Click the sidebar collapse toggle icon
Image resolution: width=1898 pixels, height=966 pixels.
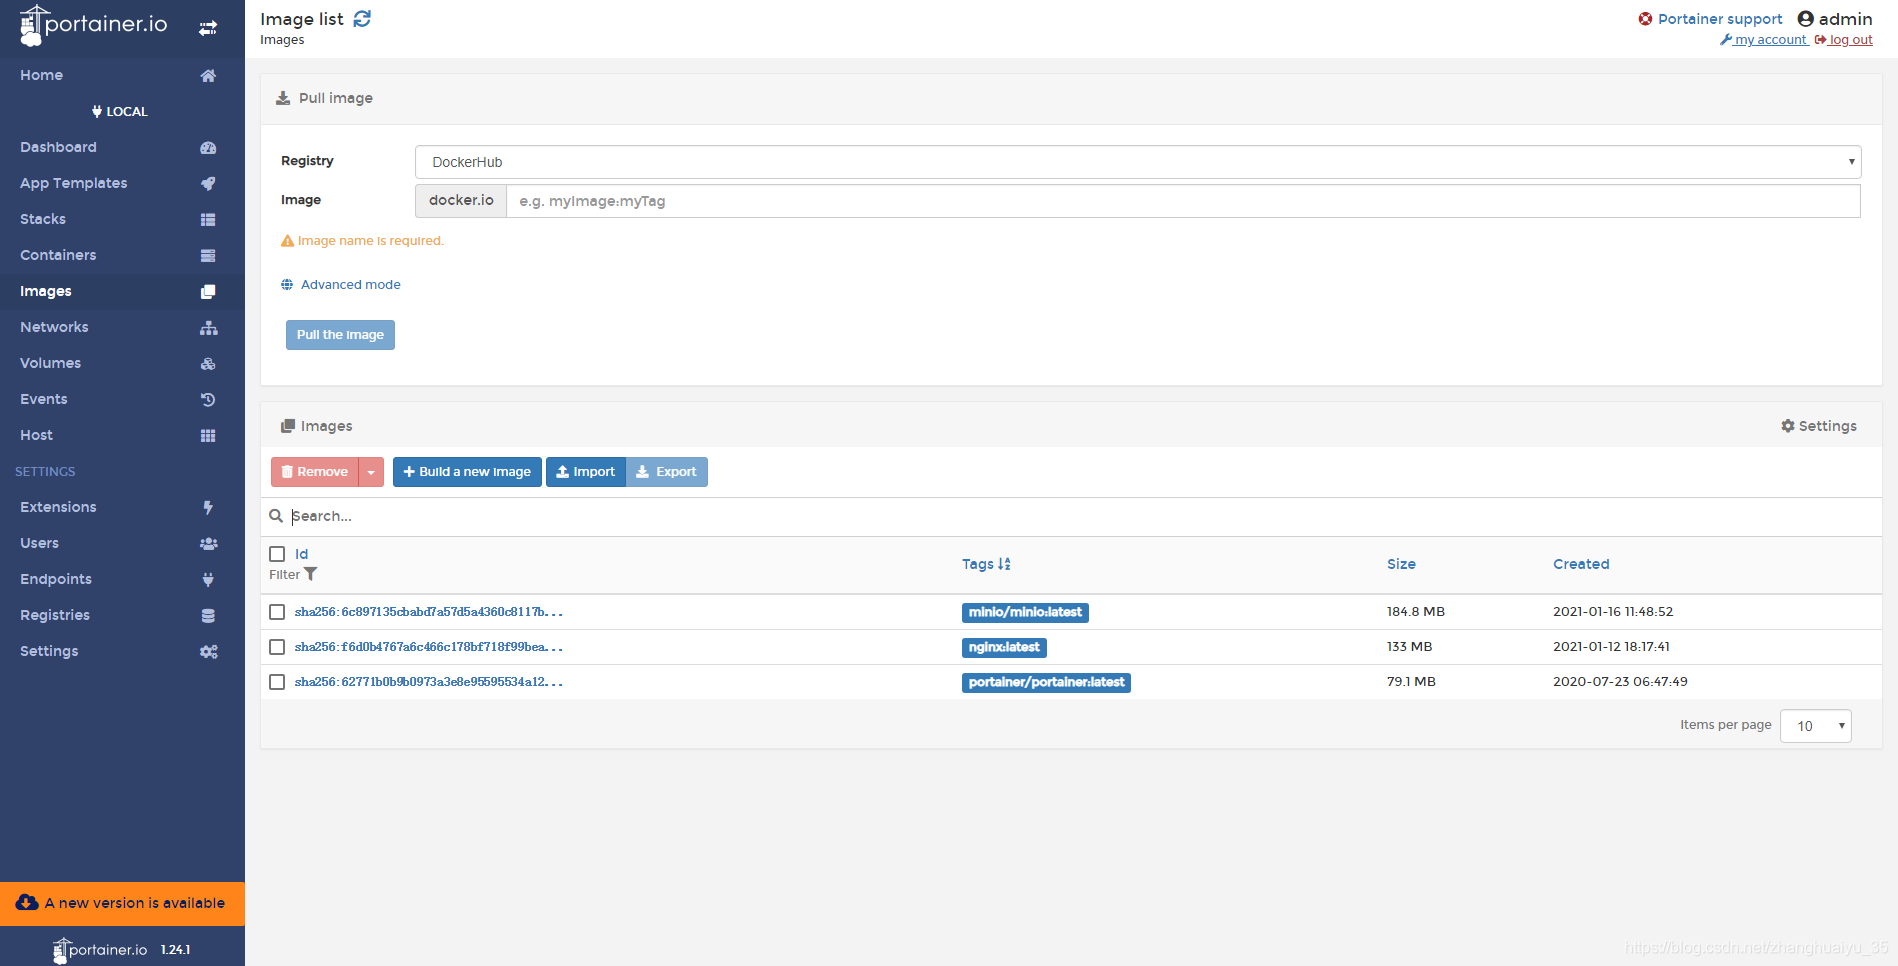[208, 28]
